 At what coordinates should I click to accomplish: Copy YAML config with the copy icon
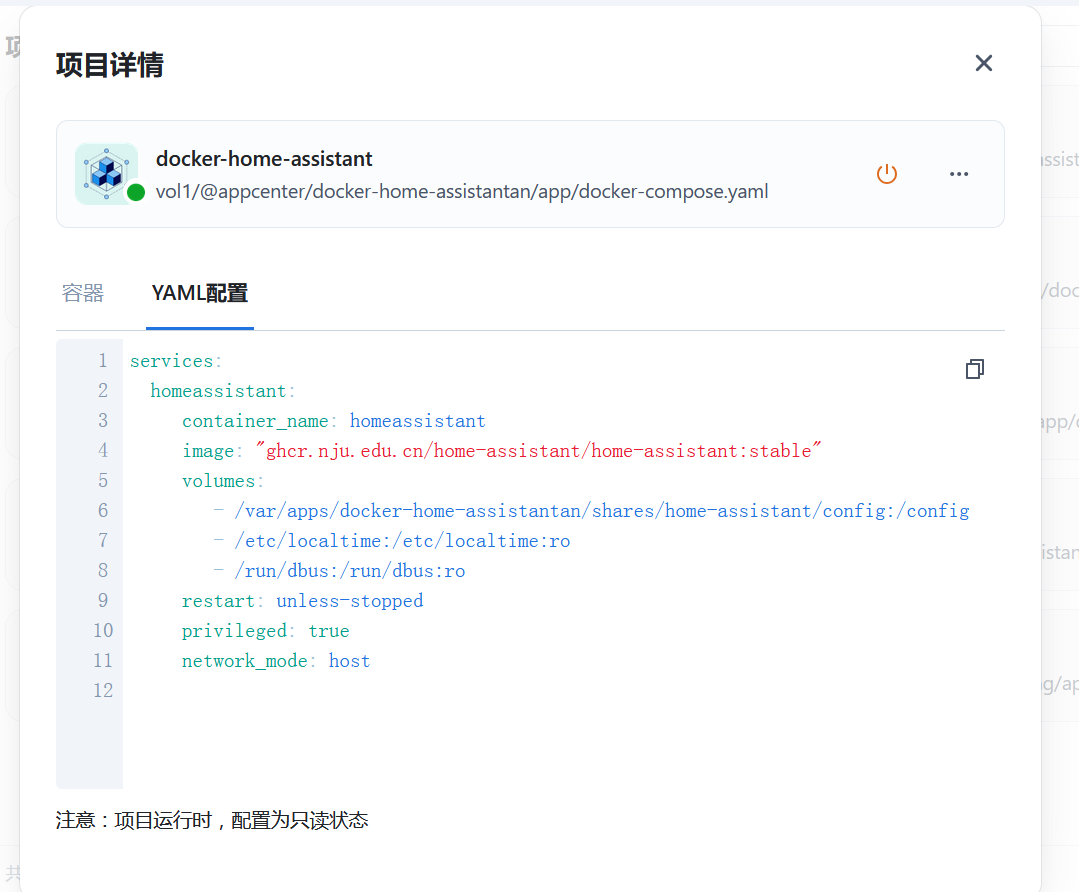point(974,369)
